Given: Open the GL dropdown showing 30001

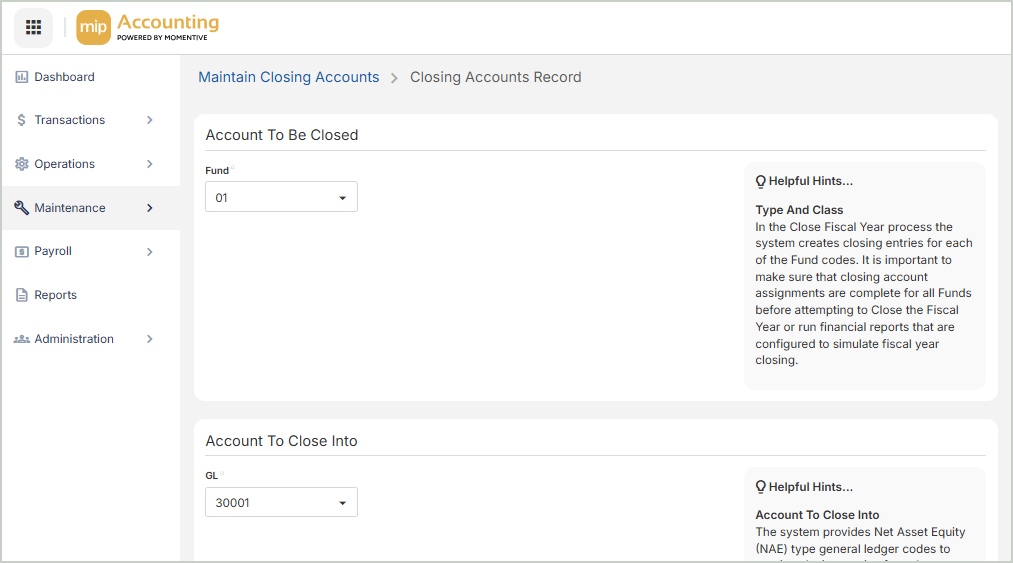Looking at the screenshot, I should [x=281, y=502].
